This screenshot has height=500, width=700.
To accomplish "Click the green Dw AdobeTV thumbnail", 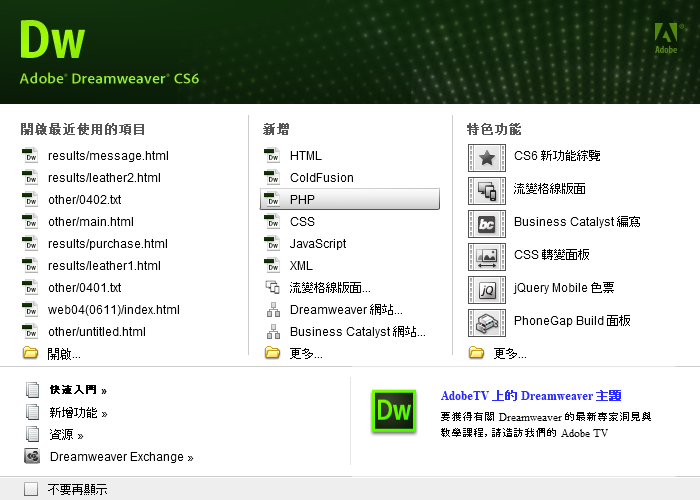I will tap(394, 412).
